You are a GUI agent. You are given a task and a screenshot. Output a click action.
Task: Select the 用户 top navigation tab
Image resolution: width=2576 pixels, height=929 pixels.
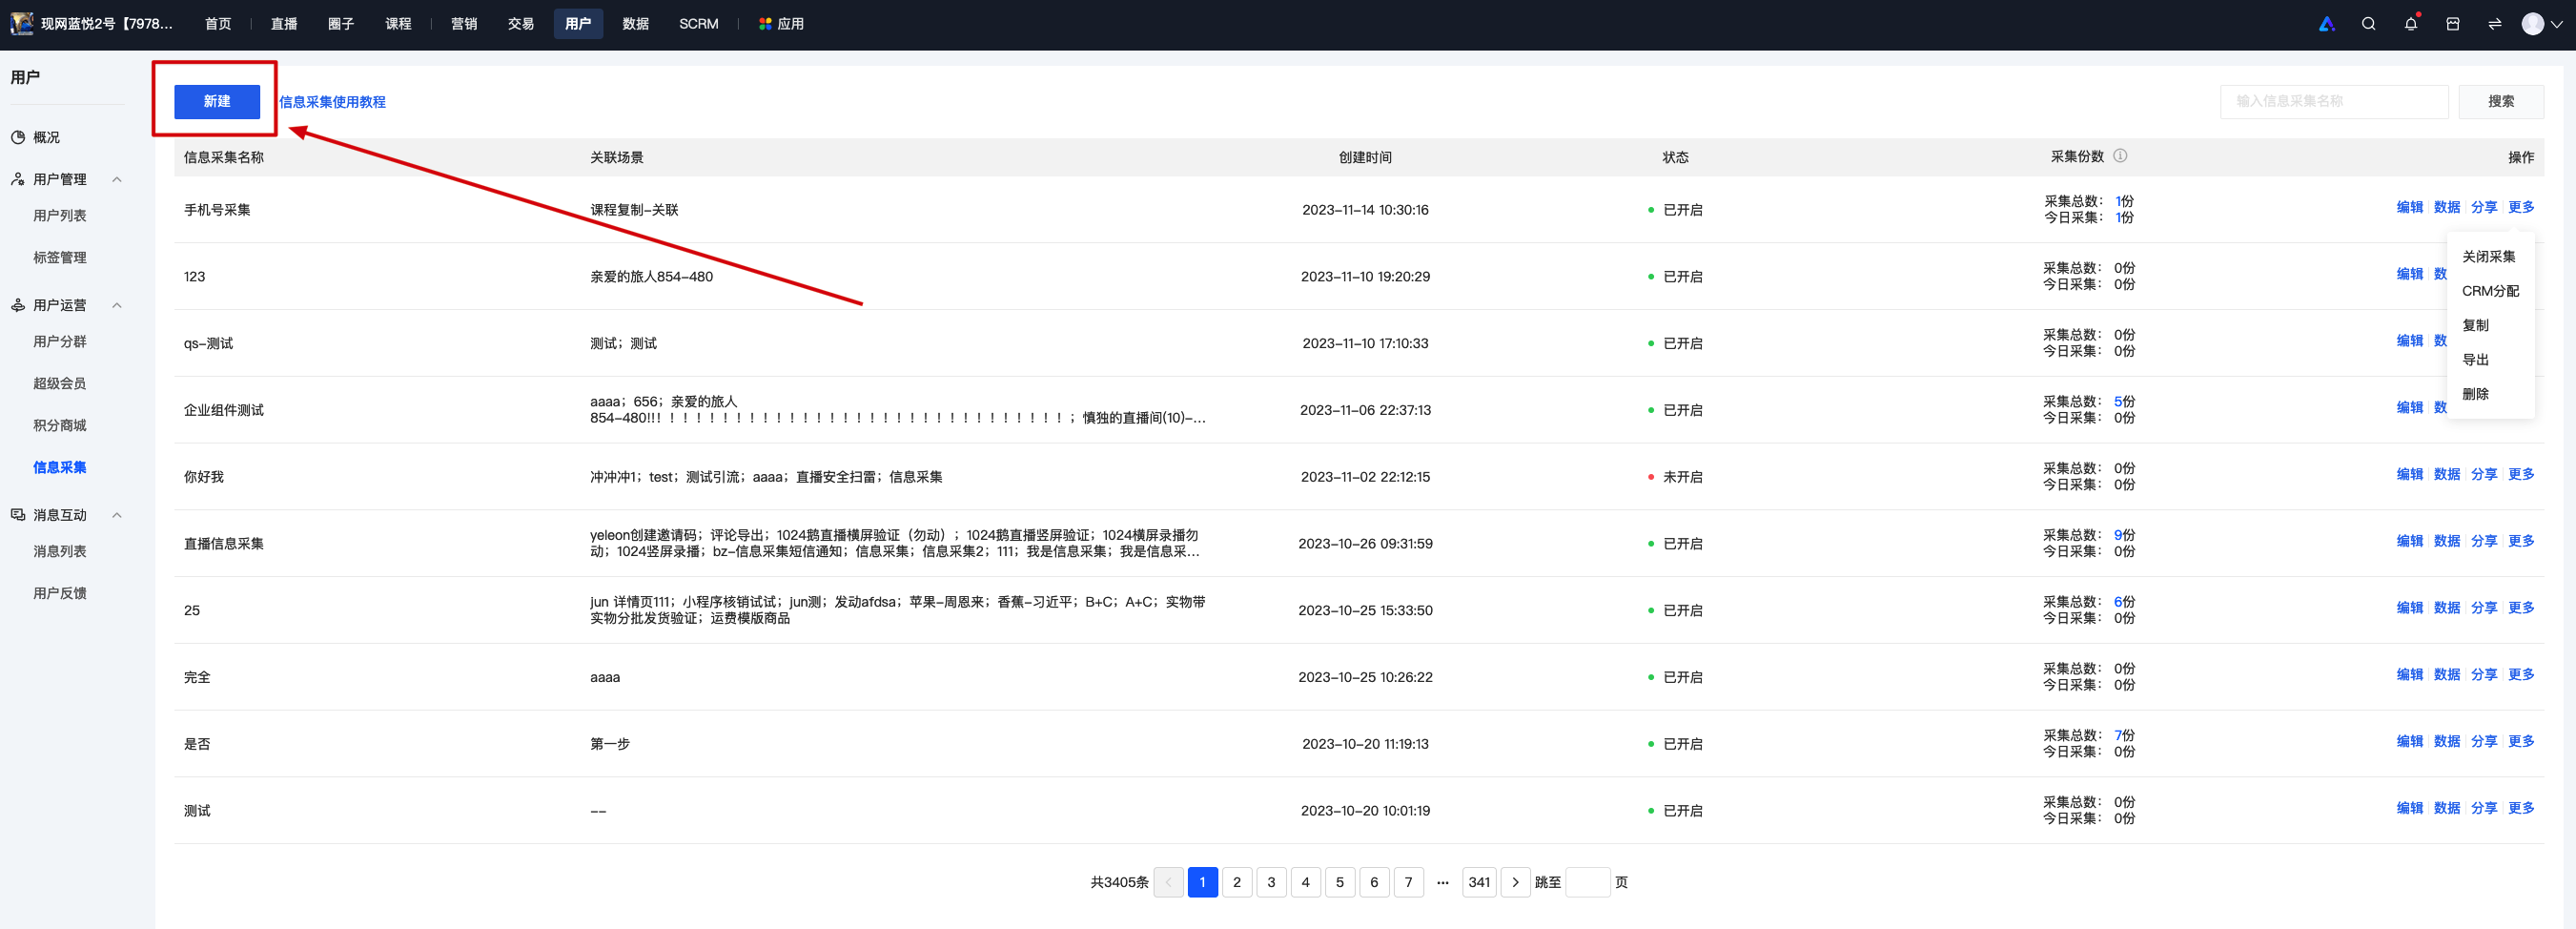pos(578,24)
